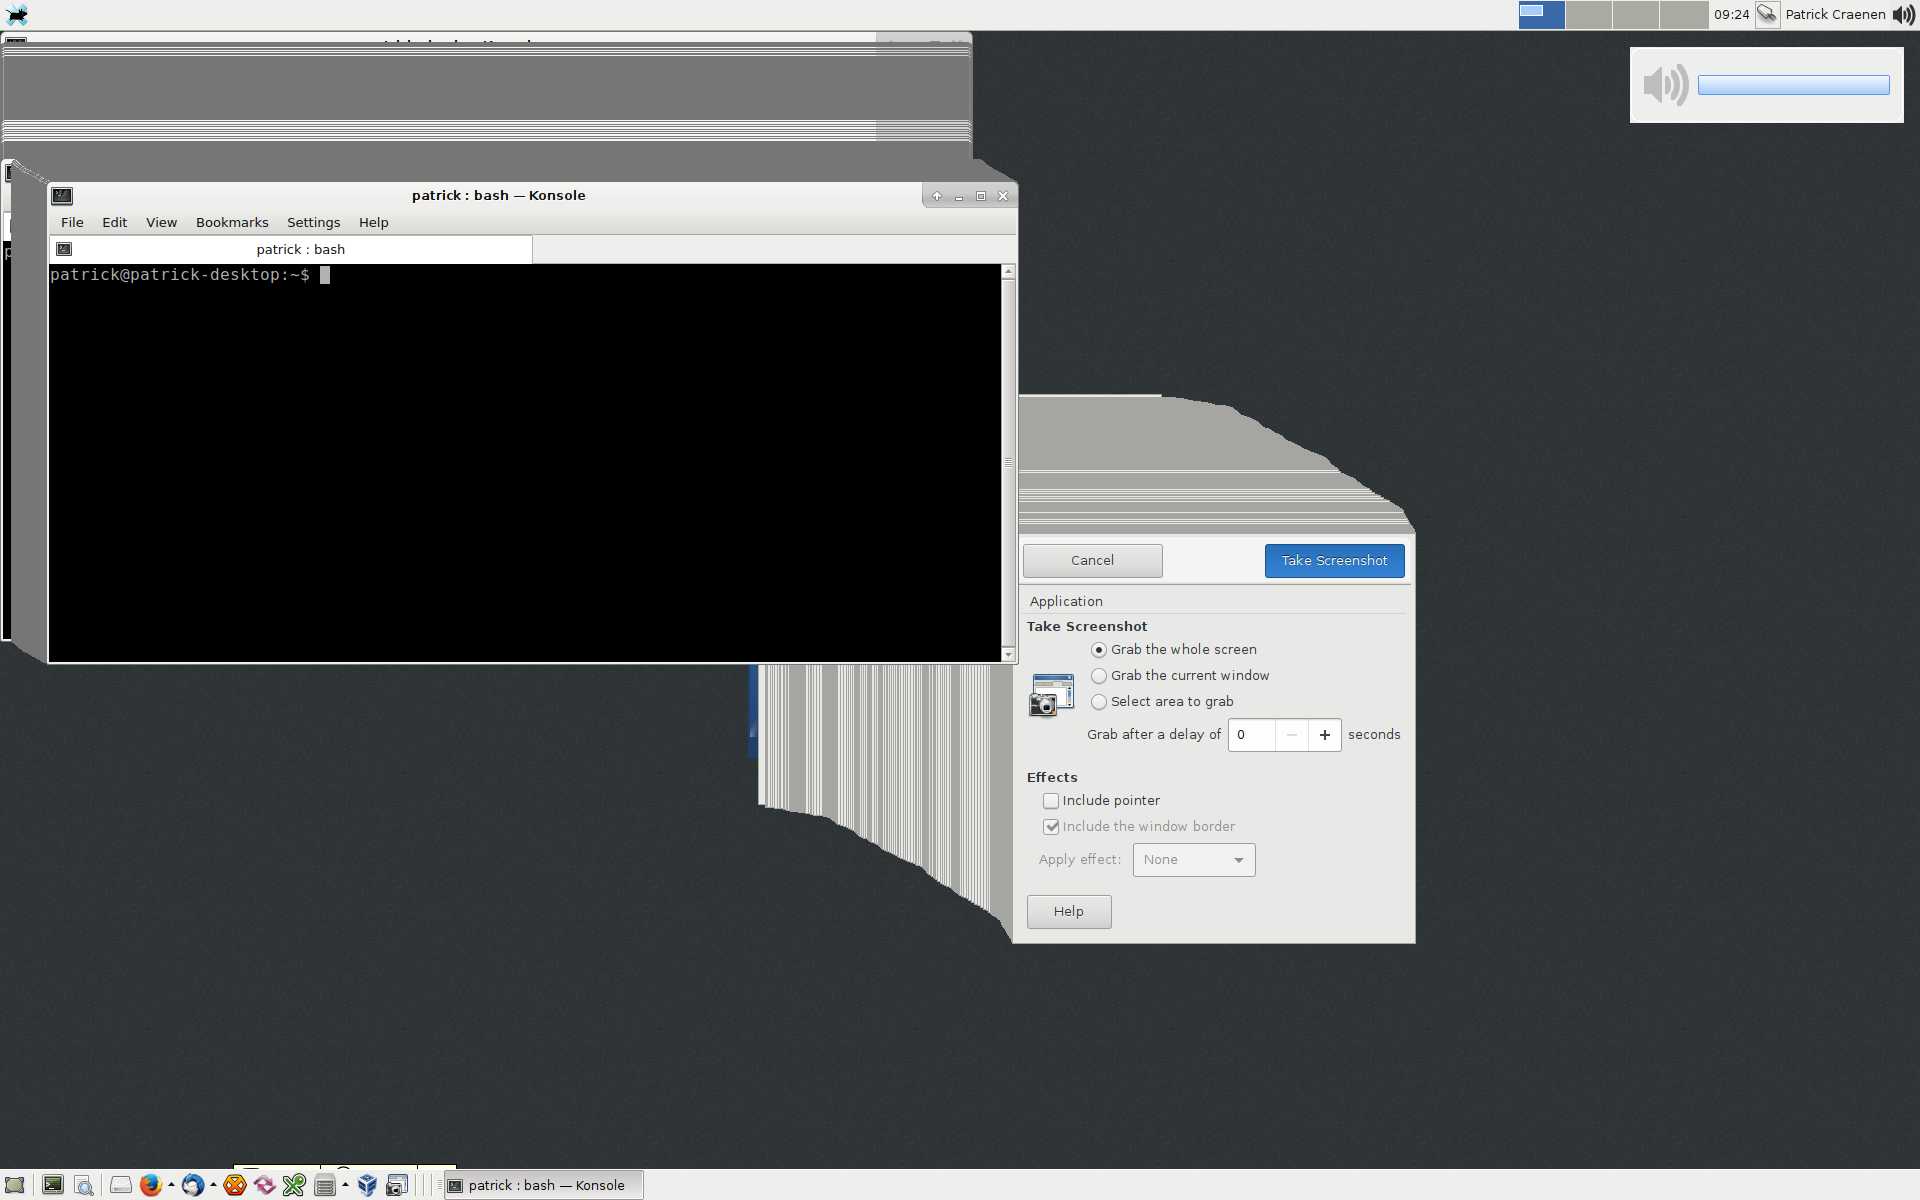Click the blue volume level bar
Viewport: 1920px width, 1200px height.
[1794, 85]
